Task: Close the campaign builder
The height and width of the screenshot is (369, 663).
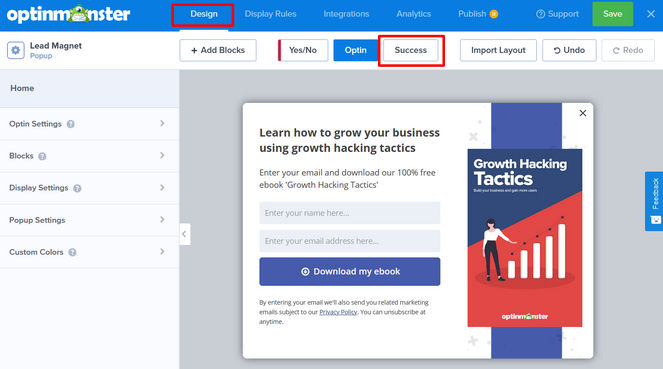Action: point(651,14)
